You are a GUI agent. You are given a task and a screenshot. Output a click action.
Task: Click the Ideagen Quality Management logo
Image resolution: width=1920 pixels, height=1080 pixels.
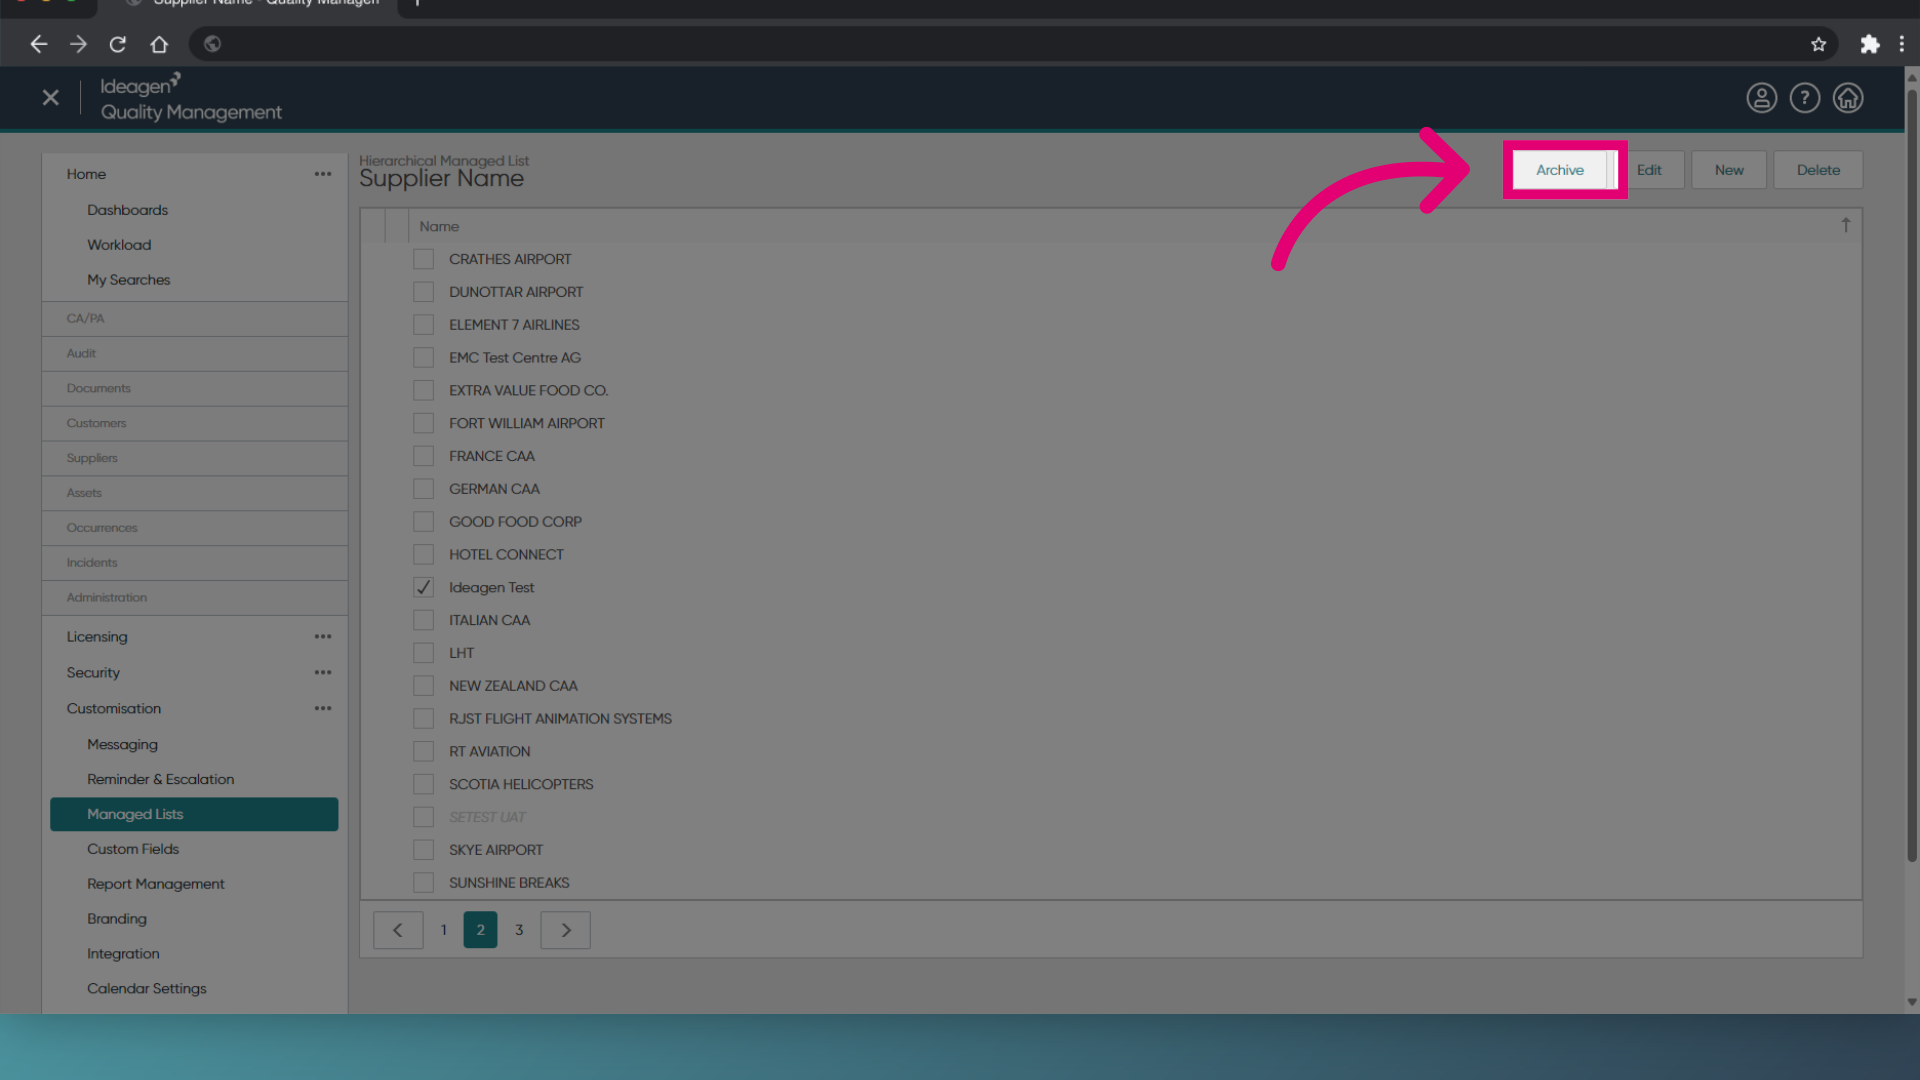191,98
